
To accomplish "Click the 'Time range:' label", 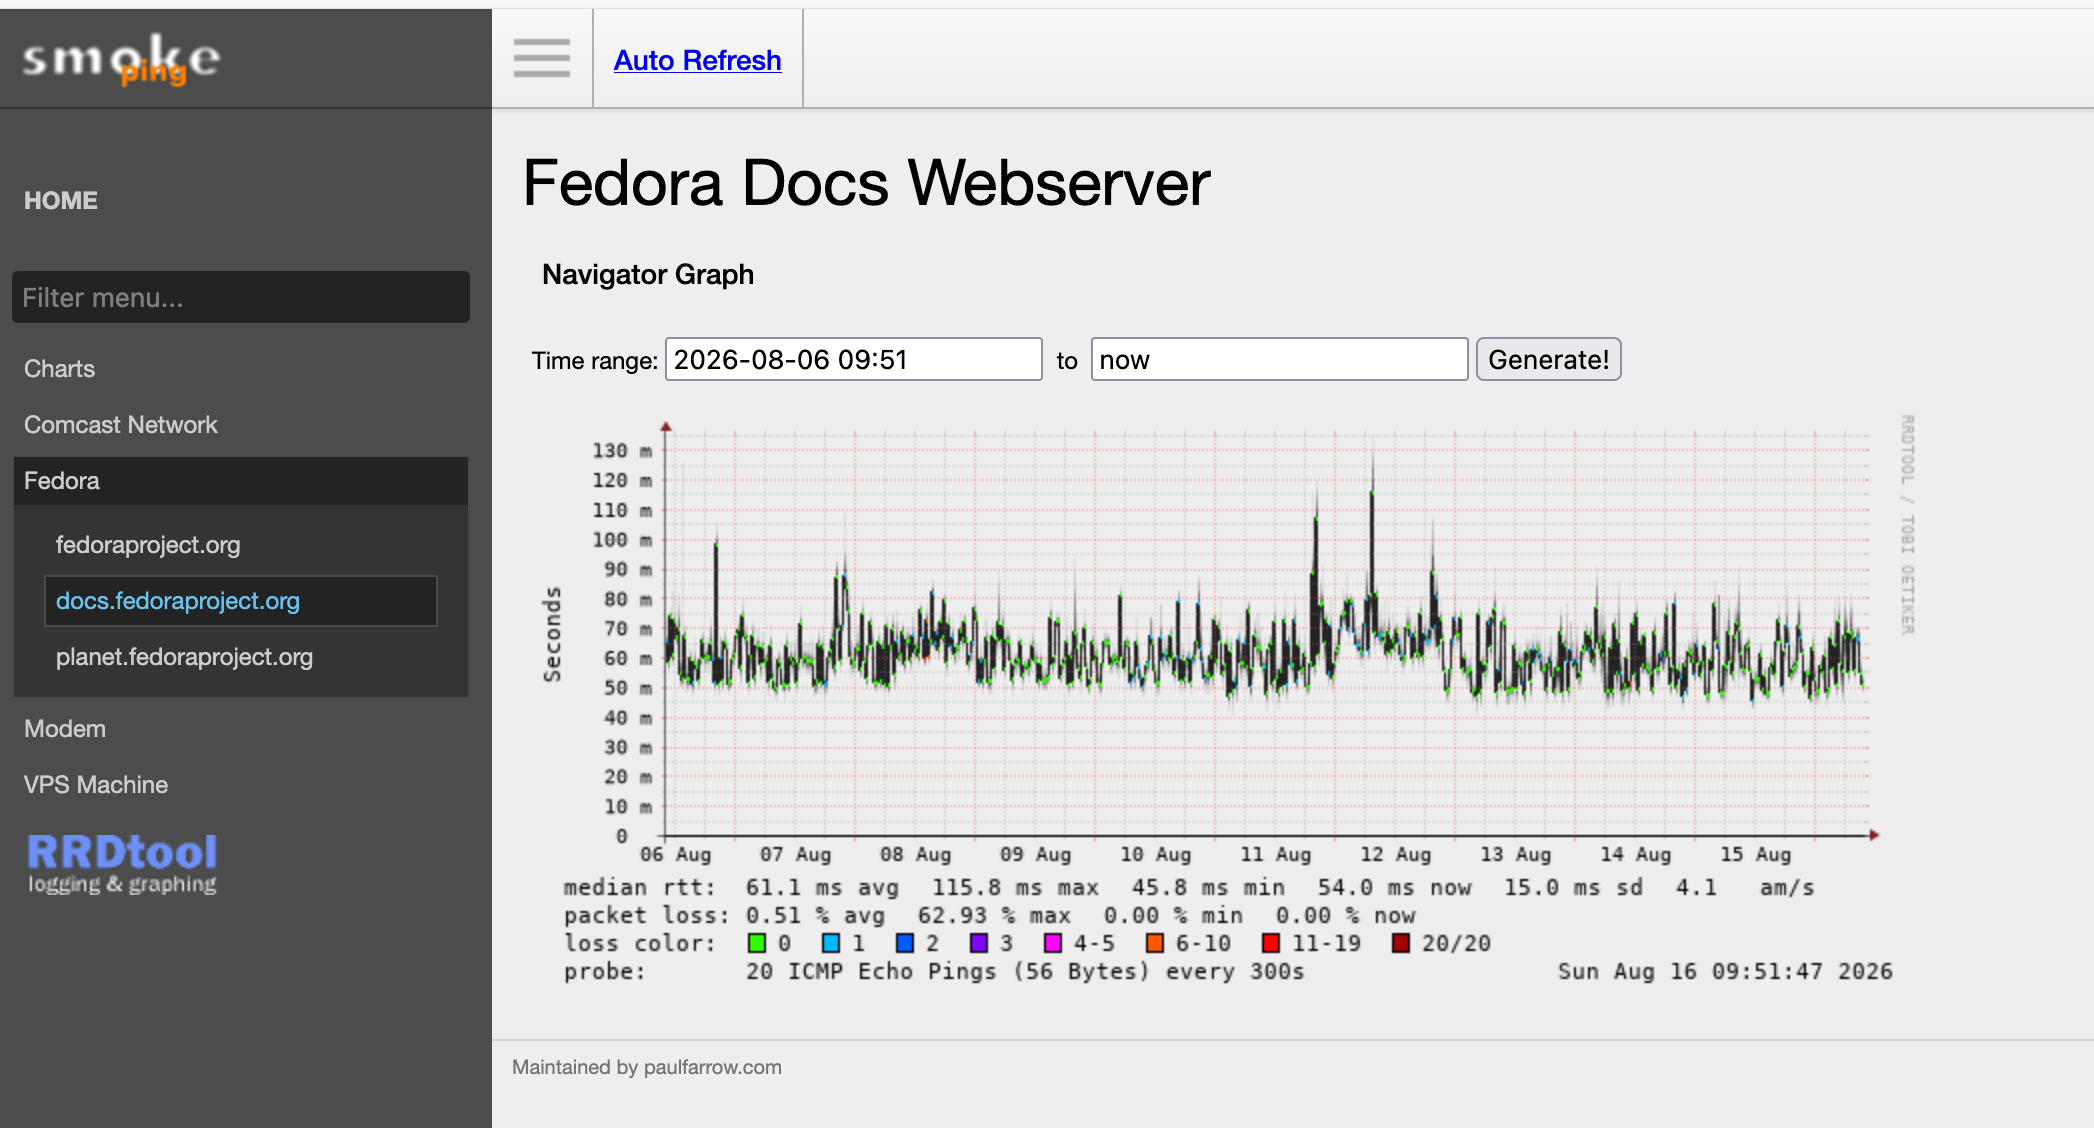I will coord(595,360).
